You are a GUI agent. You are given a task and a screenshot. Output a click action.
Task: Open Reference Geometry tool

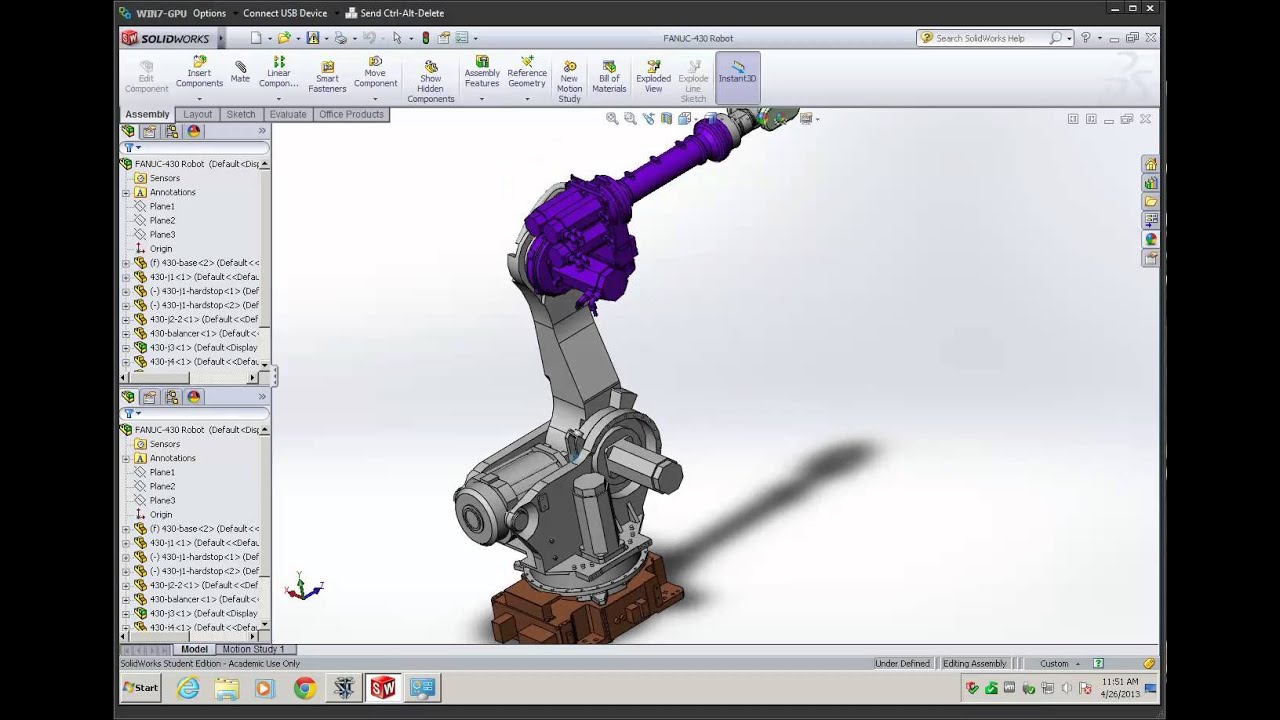coord(527,73)
